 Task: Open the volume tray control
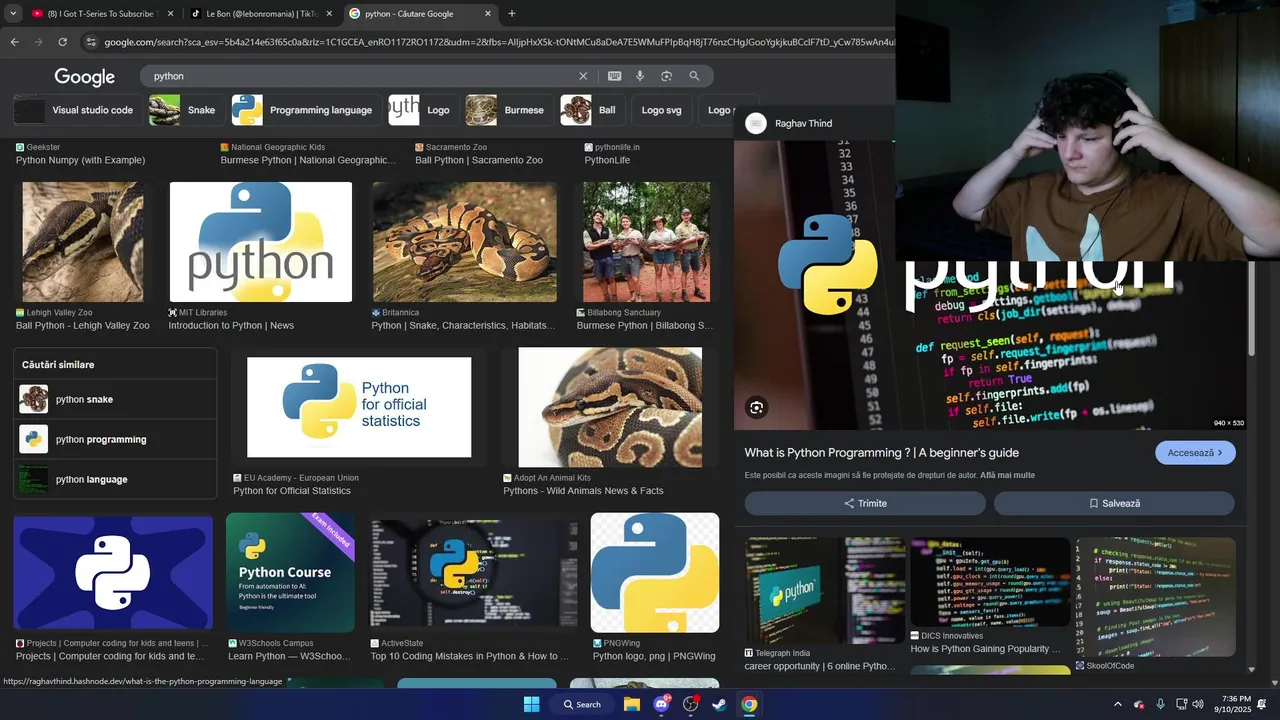(x=1198, y=705)
